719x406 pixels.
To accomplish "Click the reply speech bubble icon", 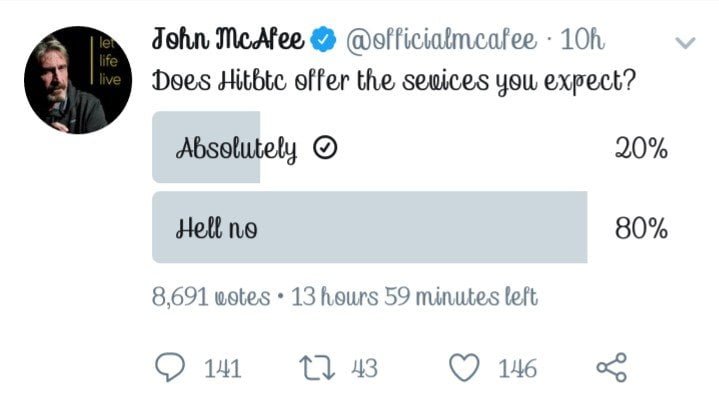I will pyautogui.click(x=171, y=368).
